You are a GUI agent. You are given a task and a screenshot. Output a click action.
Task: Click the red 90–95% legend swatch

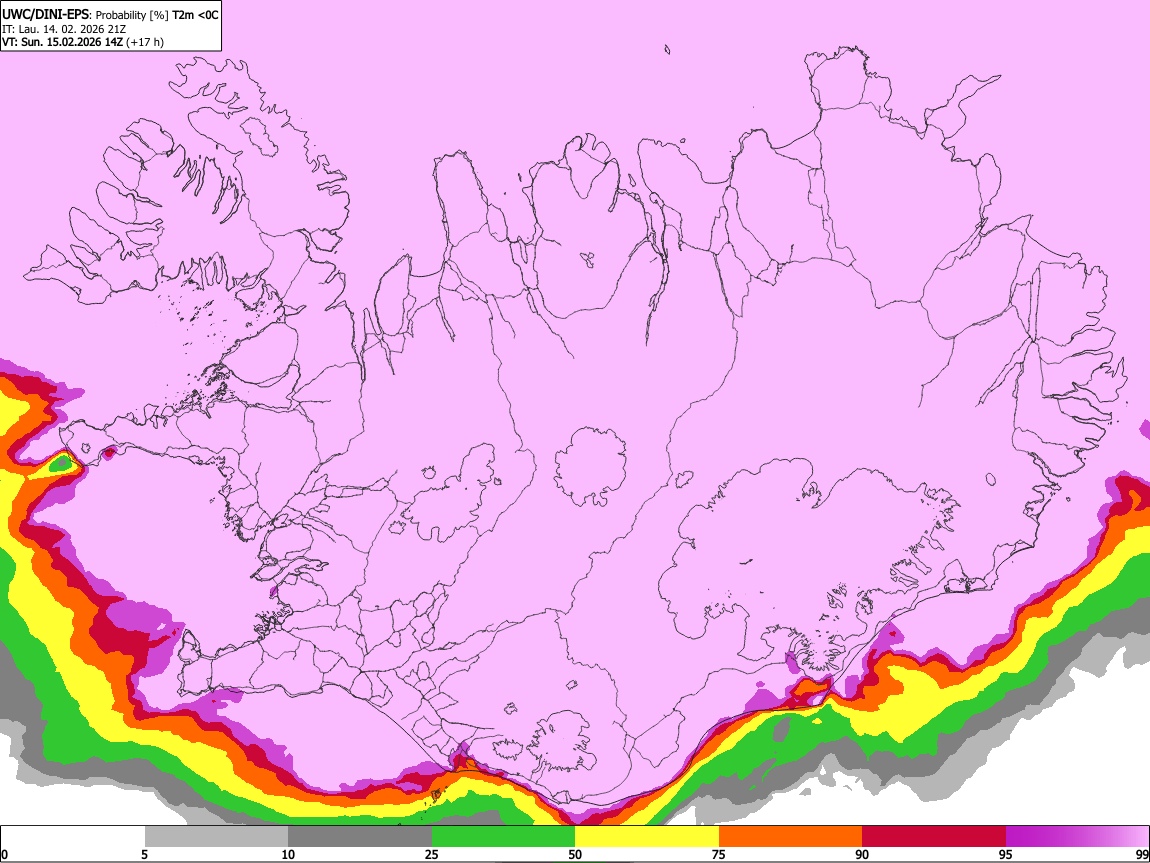934,836
